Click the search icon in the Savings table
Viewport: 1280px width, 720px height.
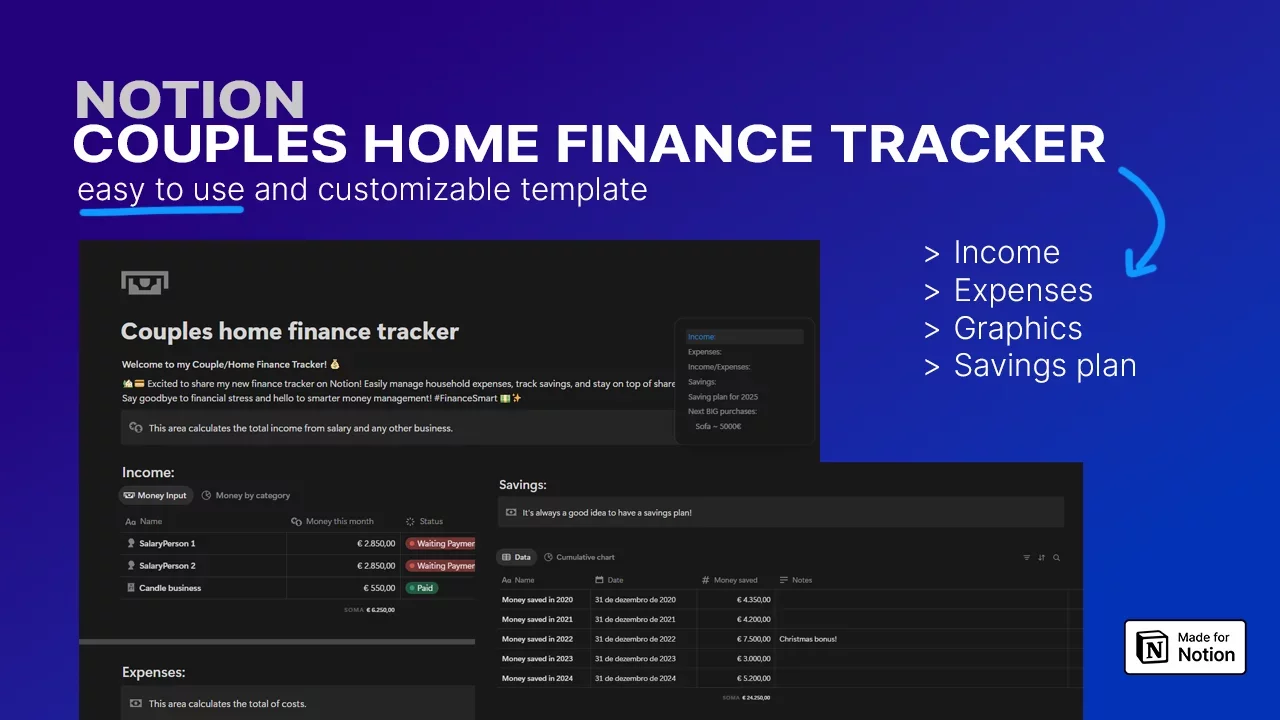(x=1056, y=558)
